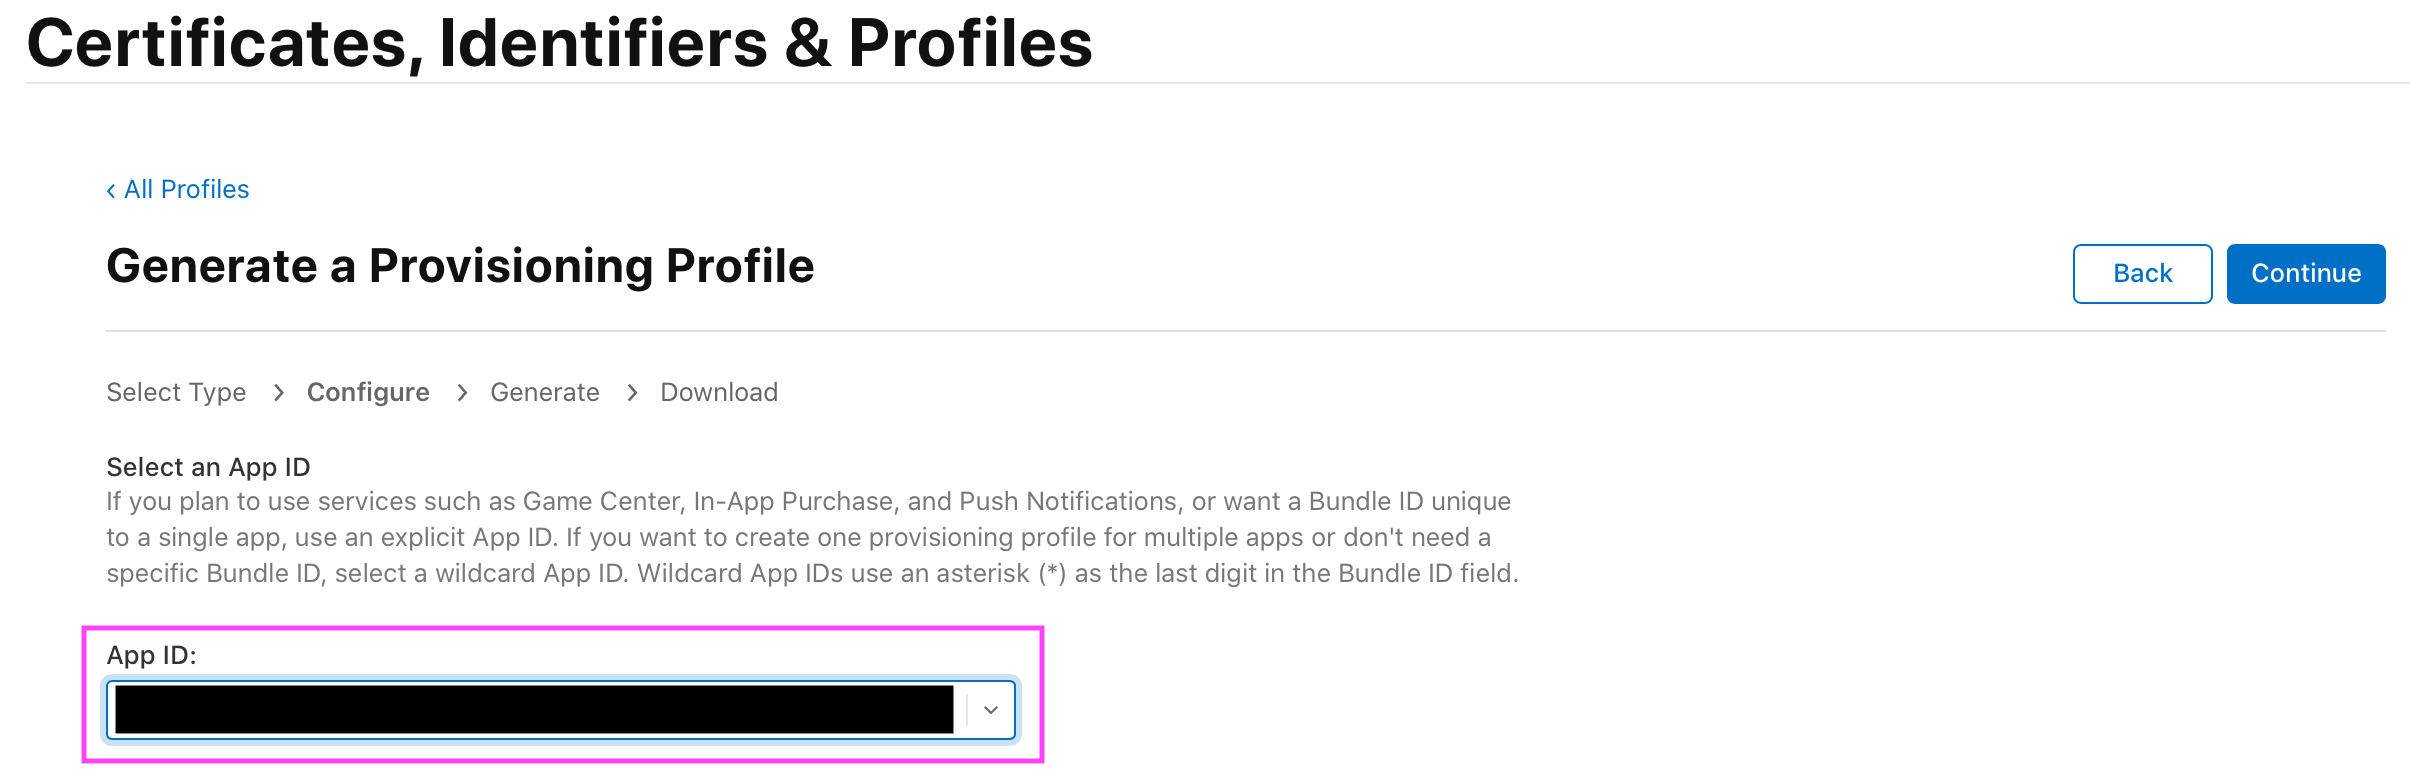Image resolution: width=2410 pixels, height=778 pixels.
Task: Click the Certificates, Identifiers & Profiles title
Action: point(560,44)
